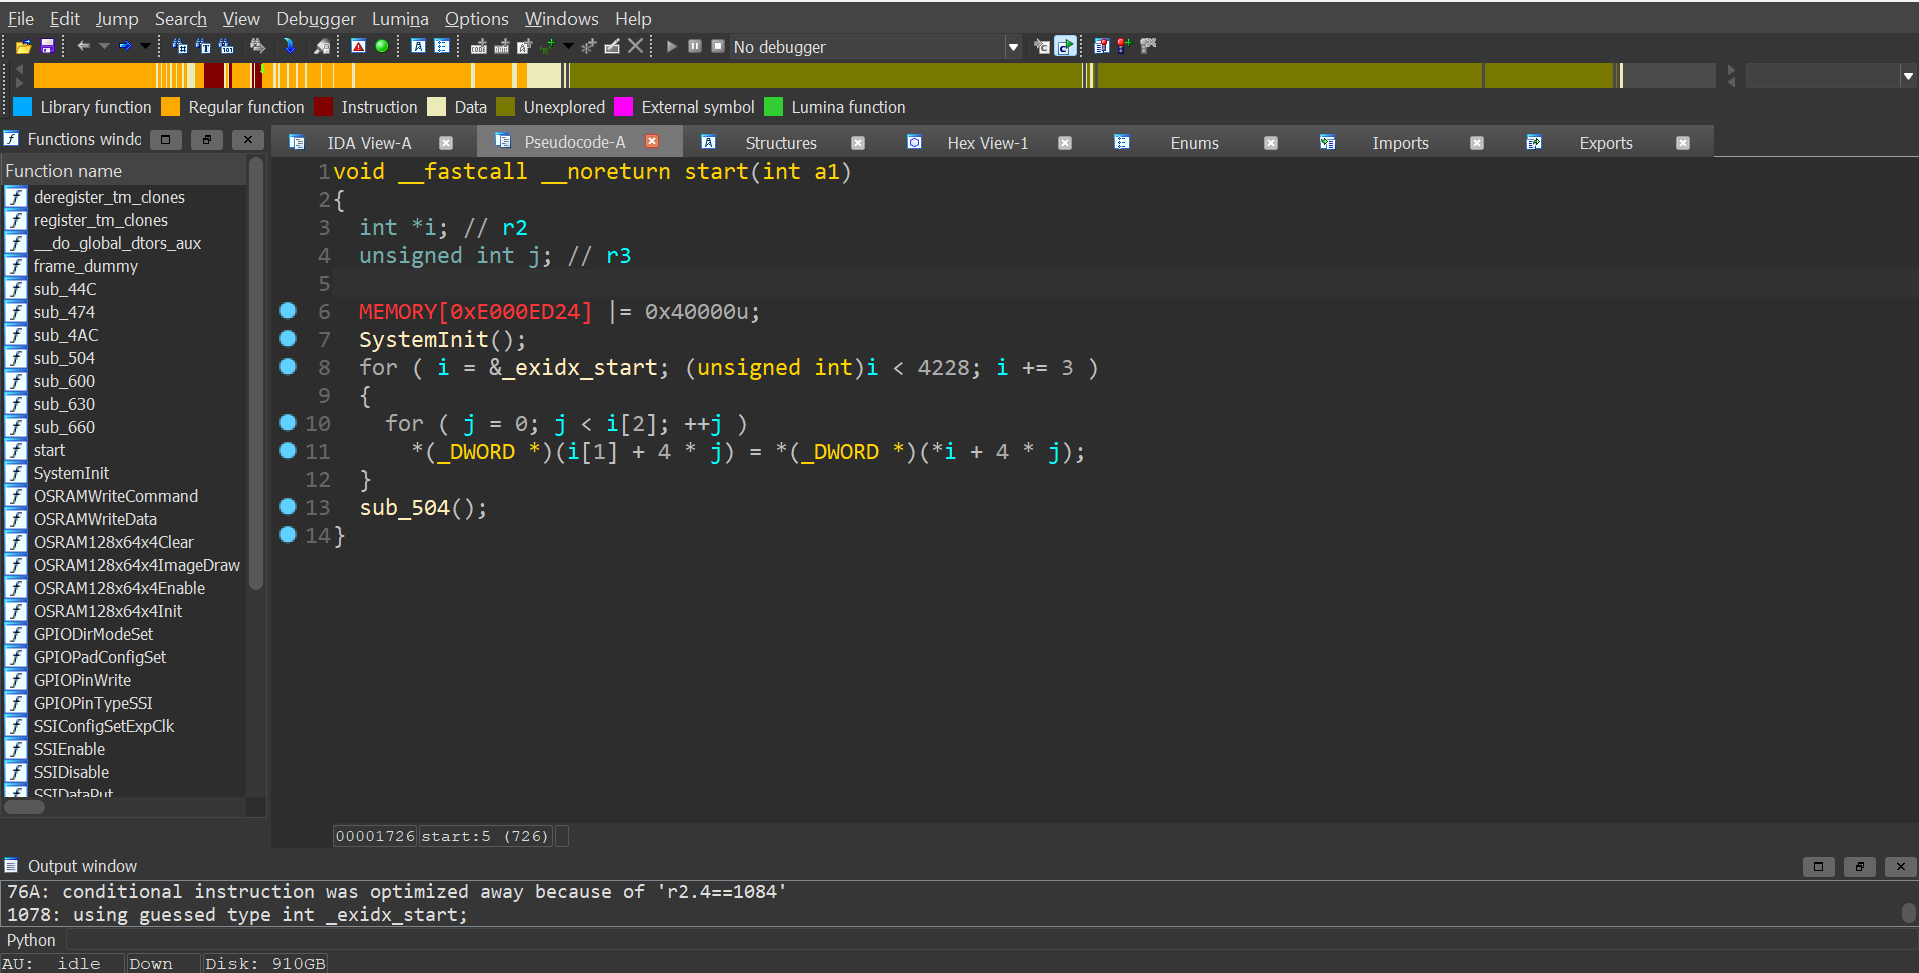Click the highlighted refresh-arrow toolbar icon

pos(1065,46)
